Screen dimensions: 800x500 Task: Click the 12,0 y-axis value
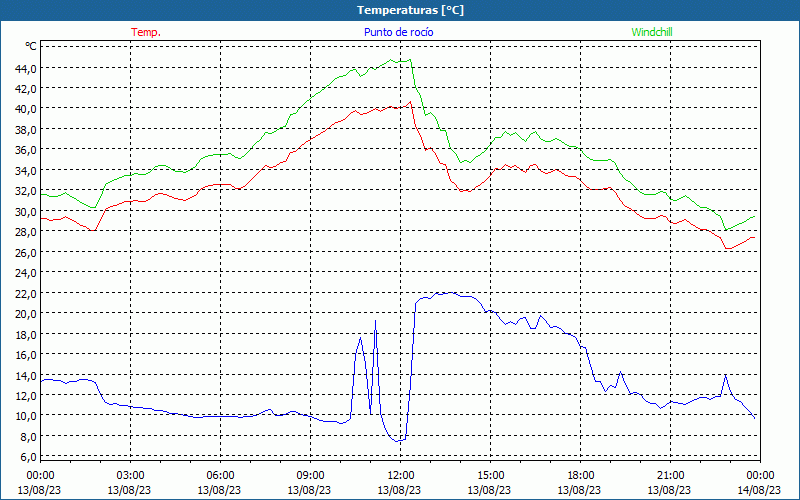click(26, 395)
